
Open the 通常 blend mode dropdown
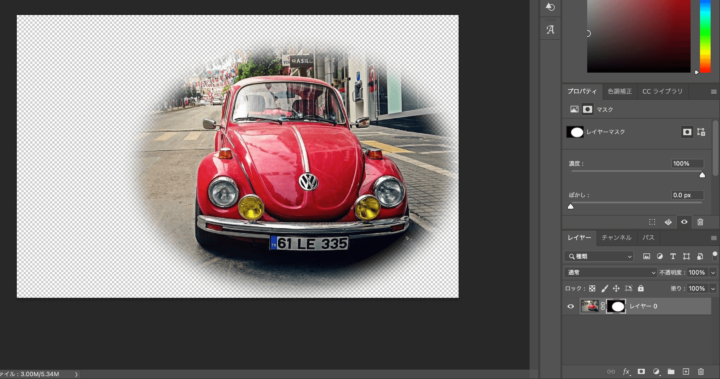pos(611,272)
